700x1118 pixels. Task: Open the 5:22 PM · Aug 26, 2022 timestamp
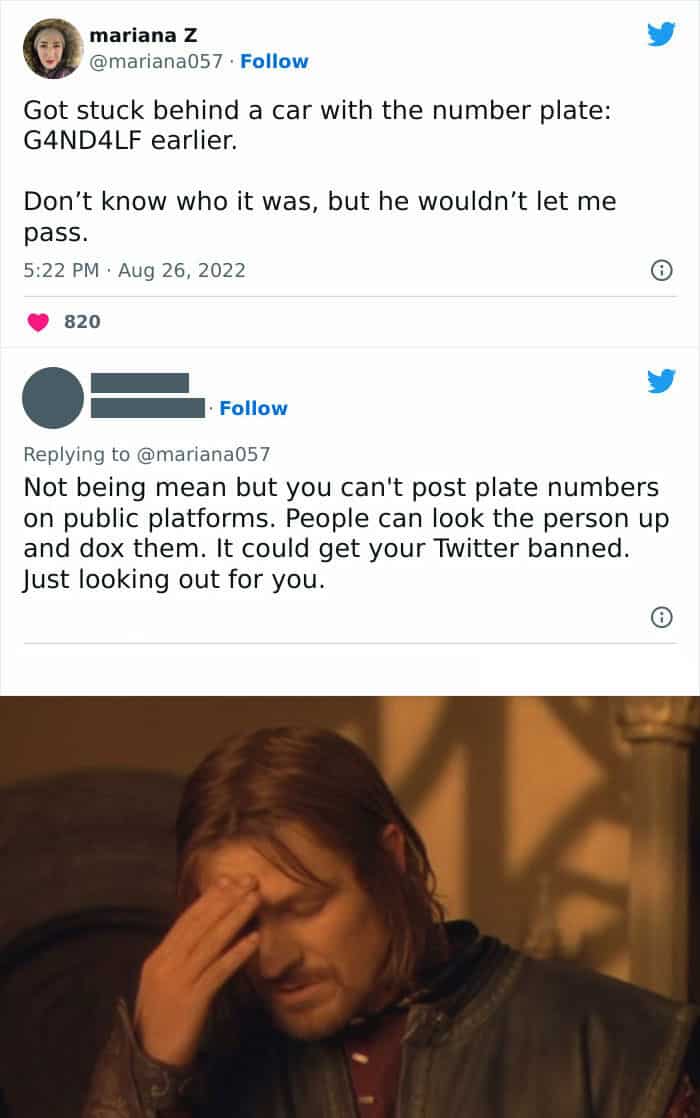134,270
